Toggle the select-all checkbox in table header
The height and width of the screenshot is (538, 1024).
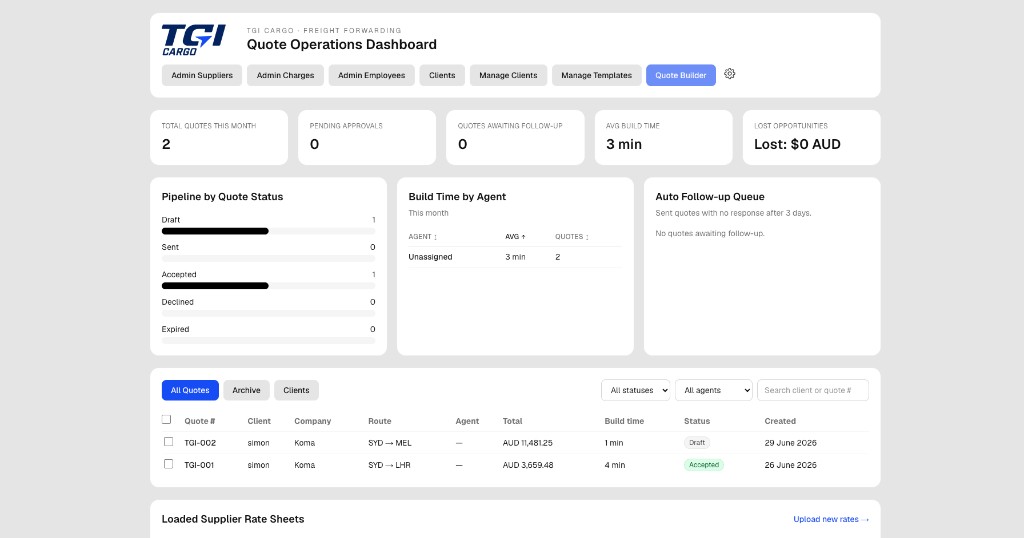click(167, 419)
